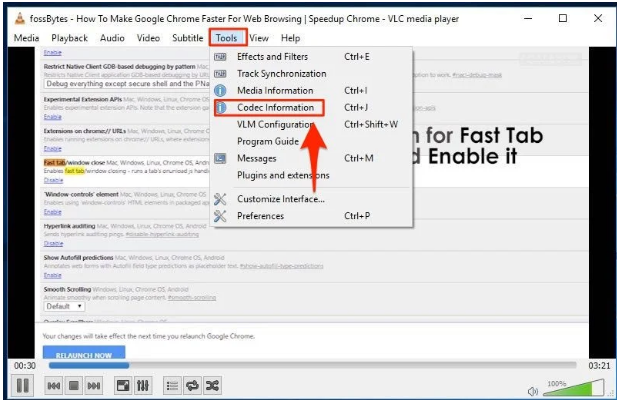Open the Video menu
The height and width of the screenshot is (400, 617).
pyautogui.click(x=148, y=38)
